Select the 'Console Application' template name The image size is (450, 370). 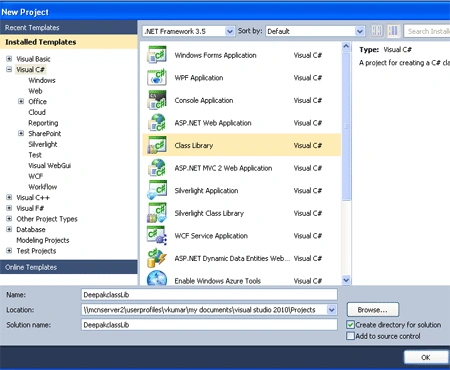[204, 100]
